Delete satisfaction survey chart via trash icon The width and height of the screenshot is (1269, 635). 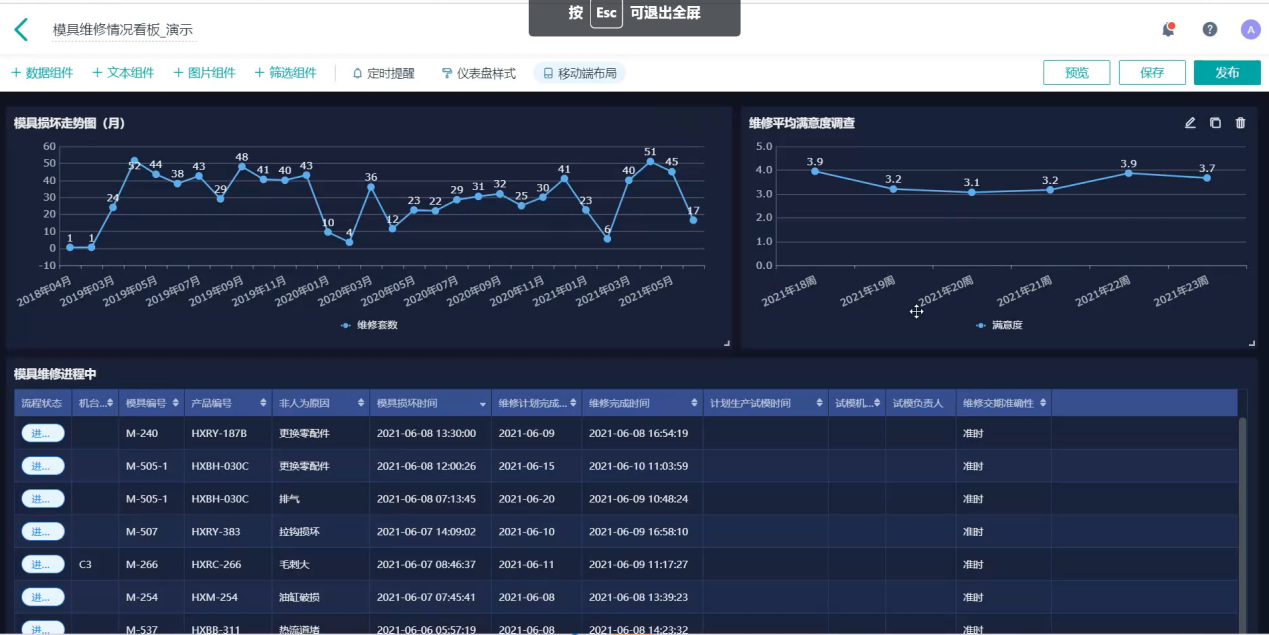click(x=1239, y=122)
